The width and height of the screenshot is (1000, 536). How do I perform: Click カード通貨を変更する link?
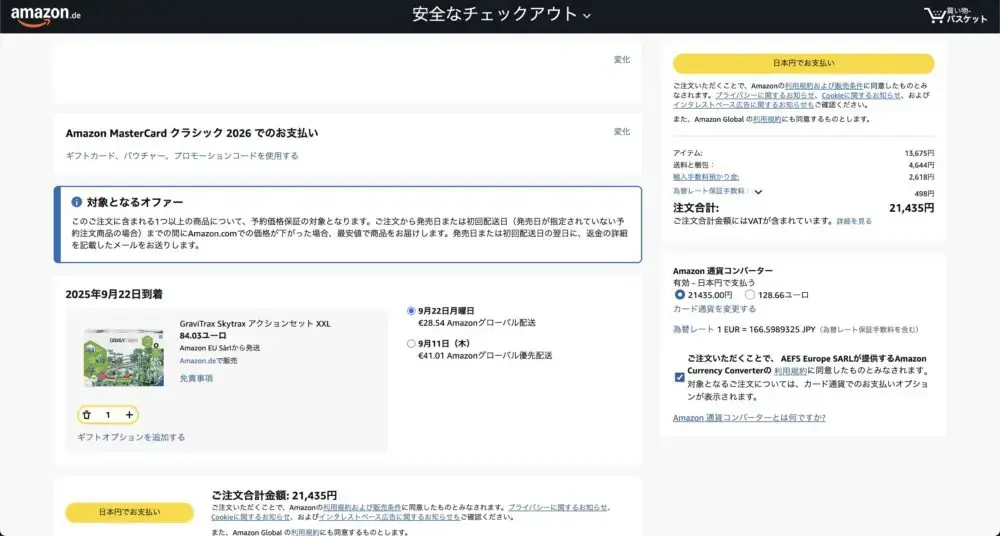click(x=714, y=309)
